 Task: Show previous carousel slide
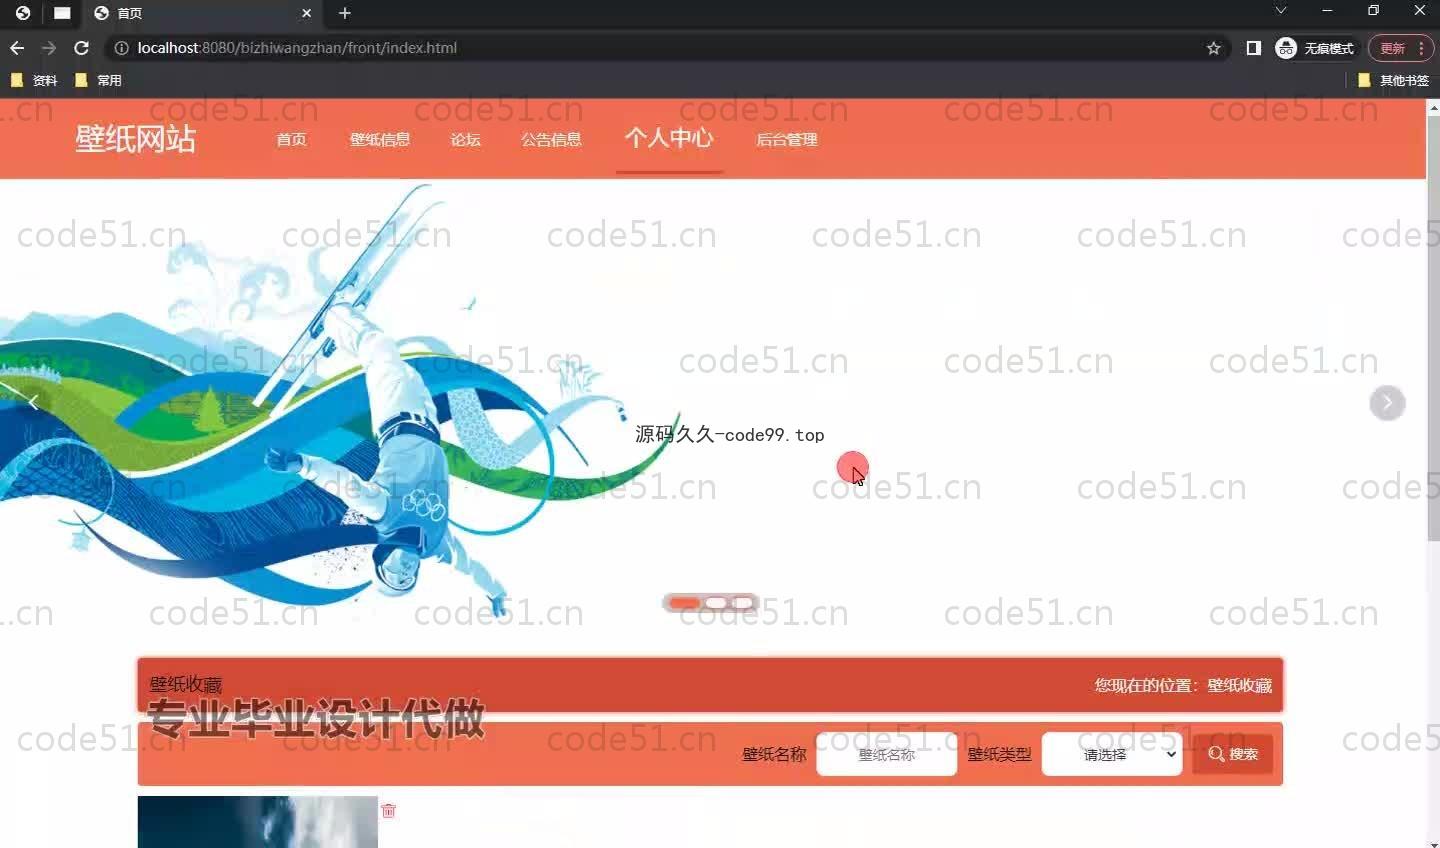(33, 403)
